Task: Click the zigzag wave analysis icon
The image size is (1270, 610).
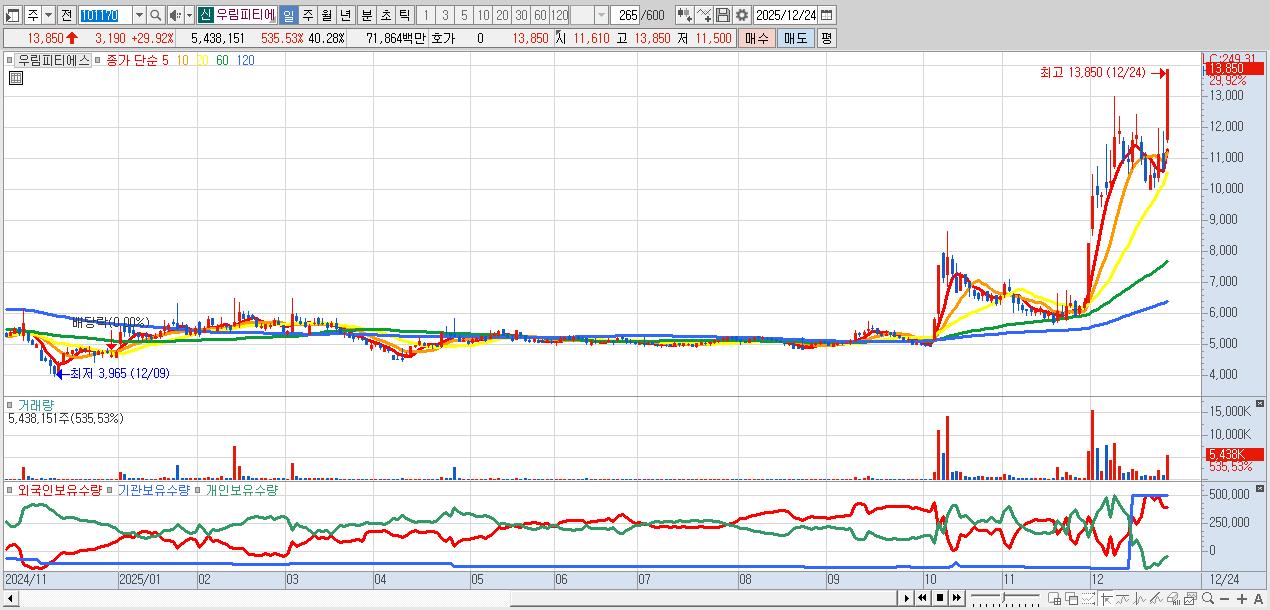Action: 1140,598
